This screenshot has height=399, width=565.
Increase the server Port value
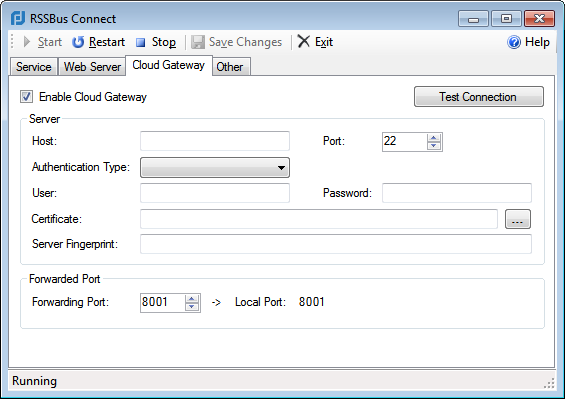434,138
